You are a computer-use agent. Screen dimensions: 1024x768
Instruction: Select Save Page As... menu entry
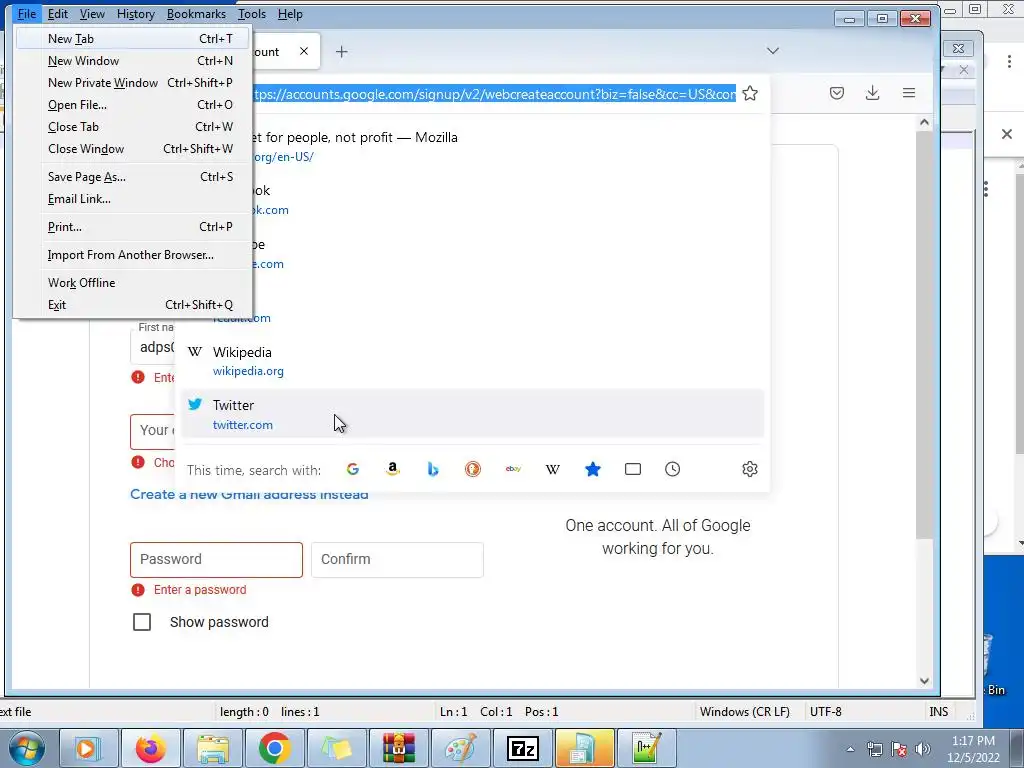point(133,177)
